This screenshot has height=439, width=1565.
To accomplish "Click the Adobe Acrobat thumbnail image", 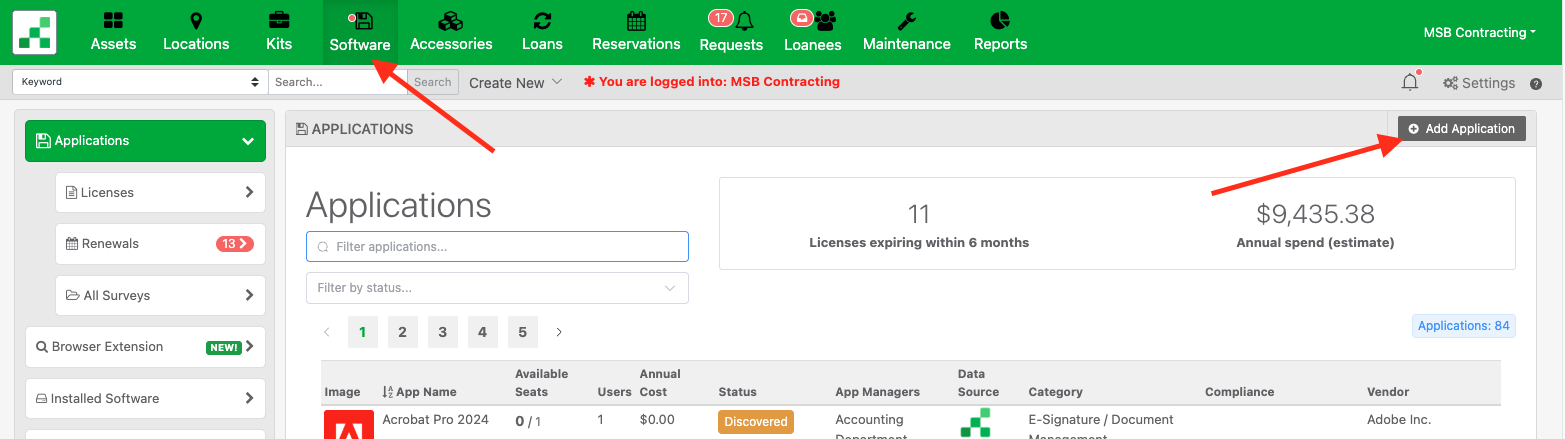I will (x=348, y=424).
